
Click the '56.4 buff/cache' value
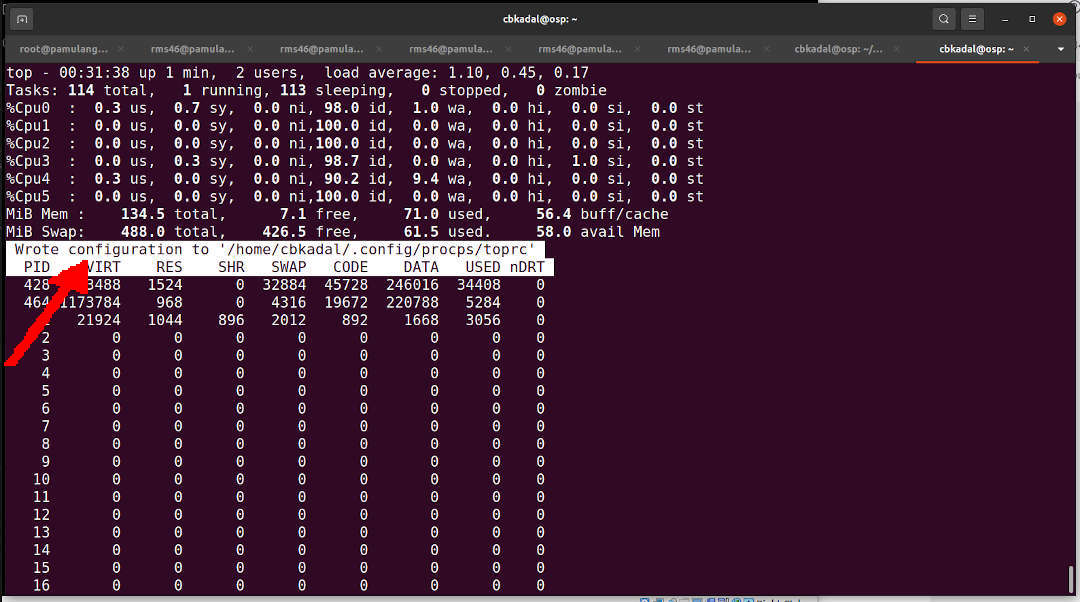point(602,214)
